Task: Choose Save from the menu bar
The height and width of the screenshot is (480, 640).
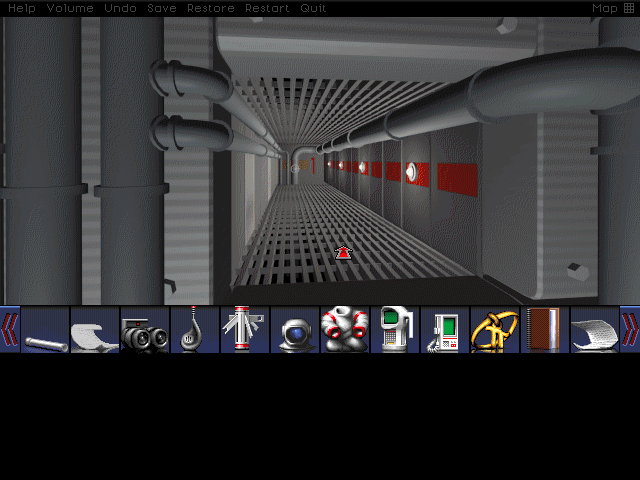Action: tap(162, 8)
